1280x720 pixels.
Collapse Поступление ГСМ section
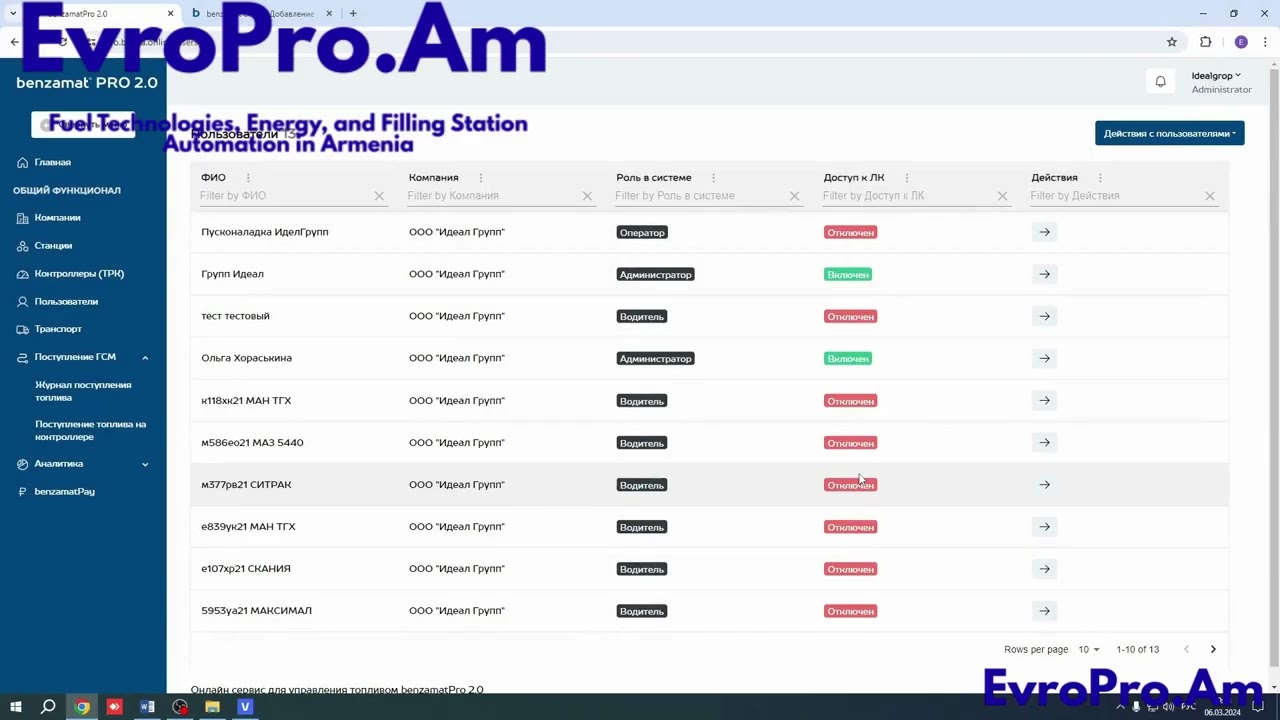pos(145,357)
